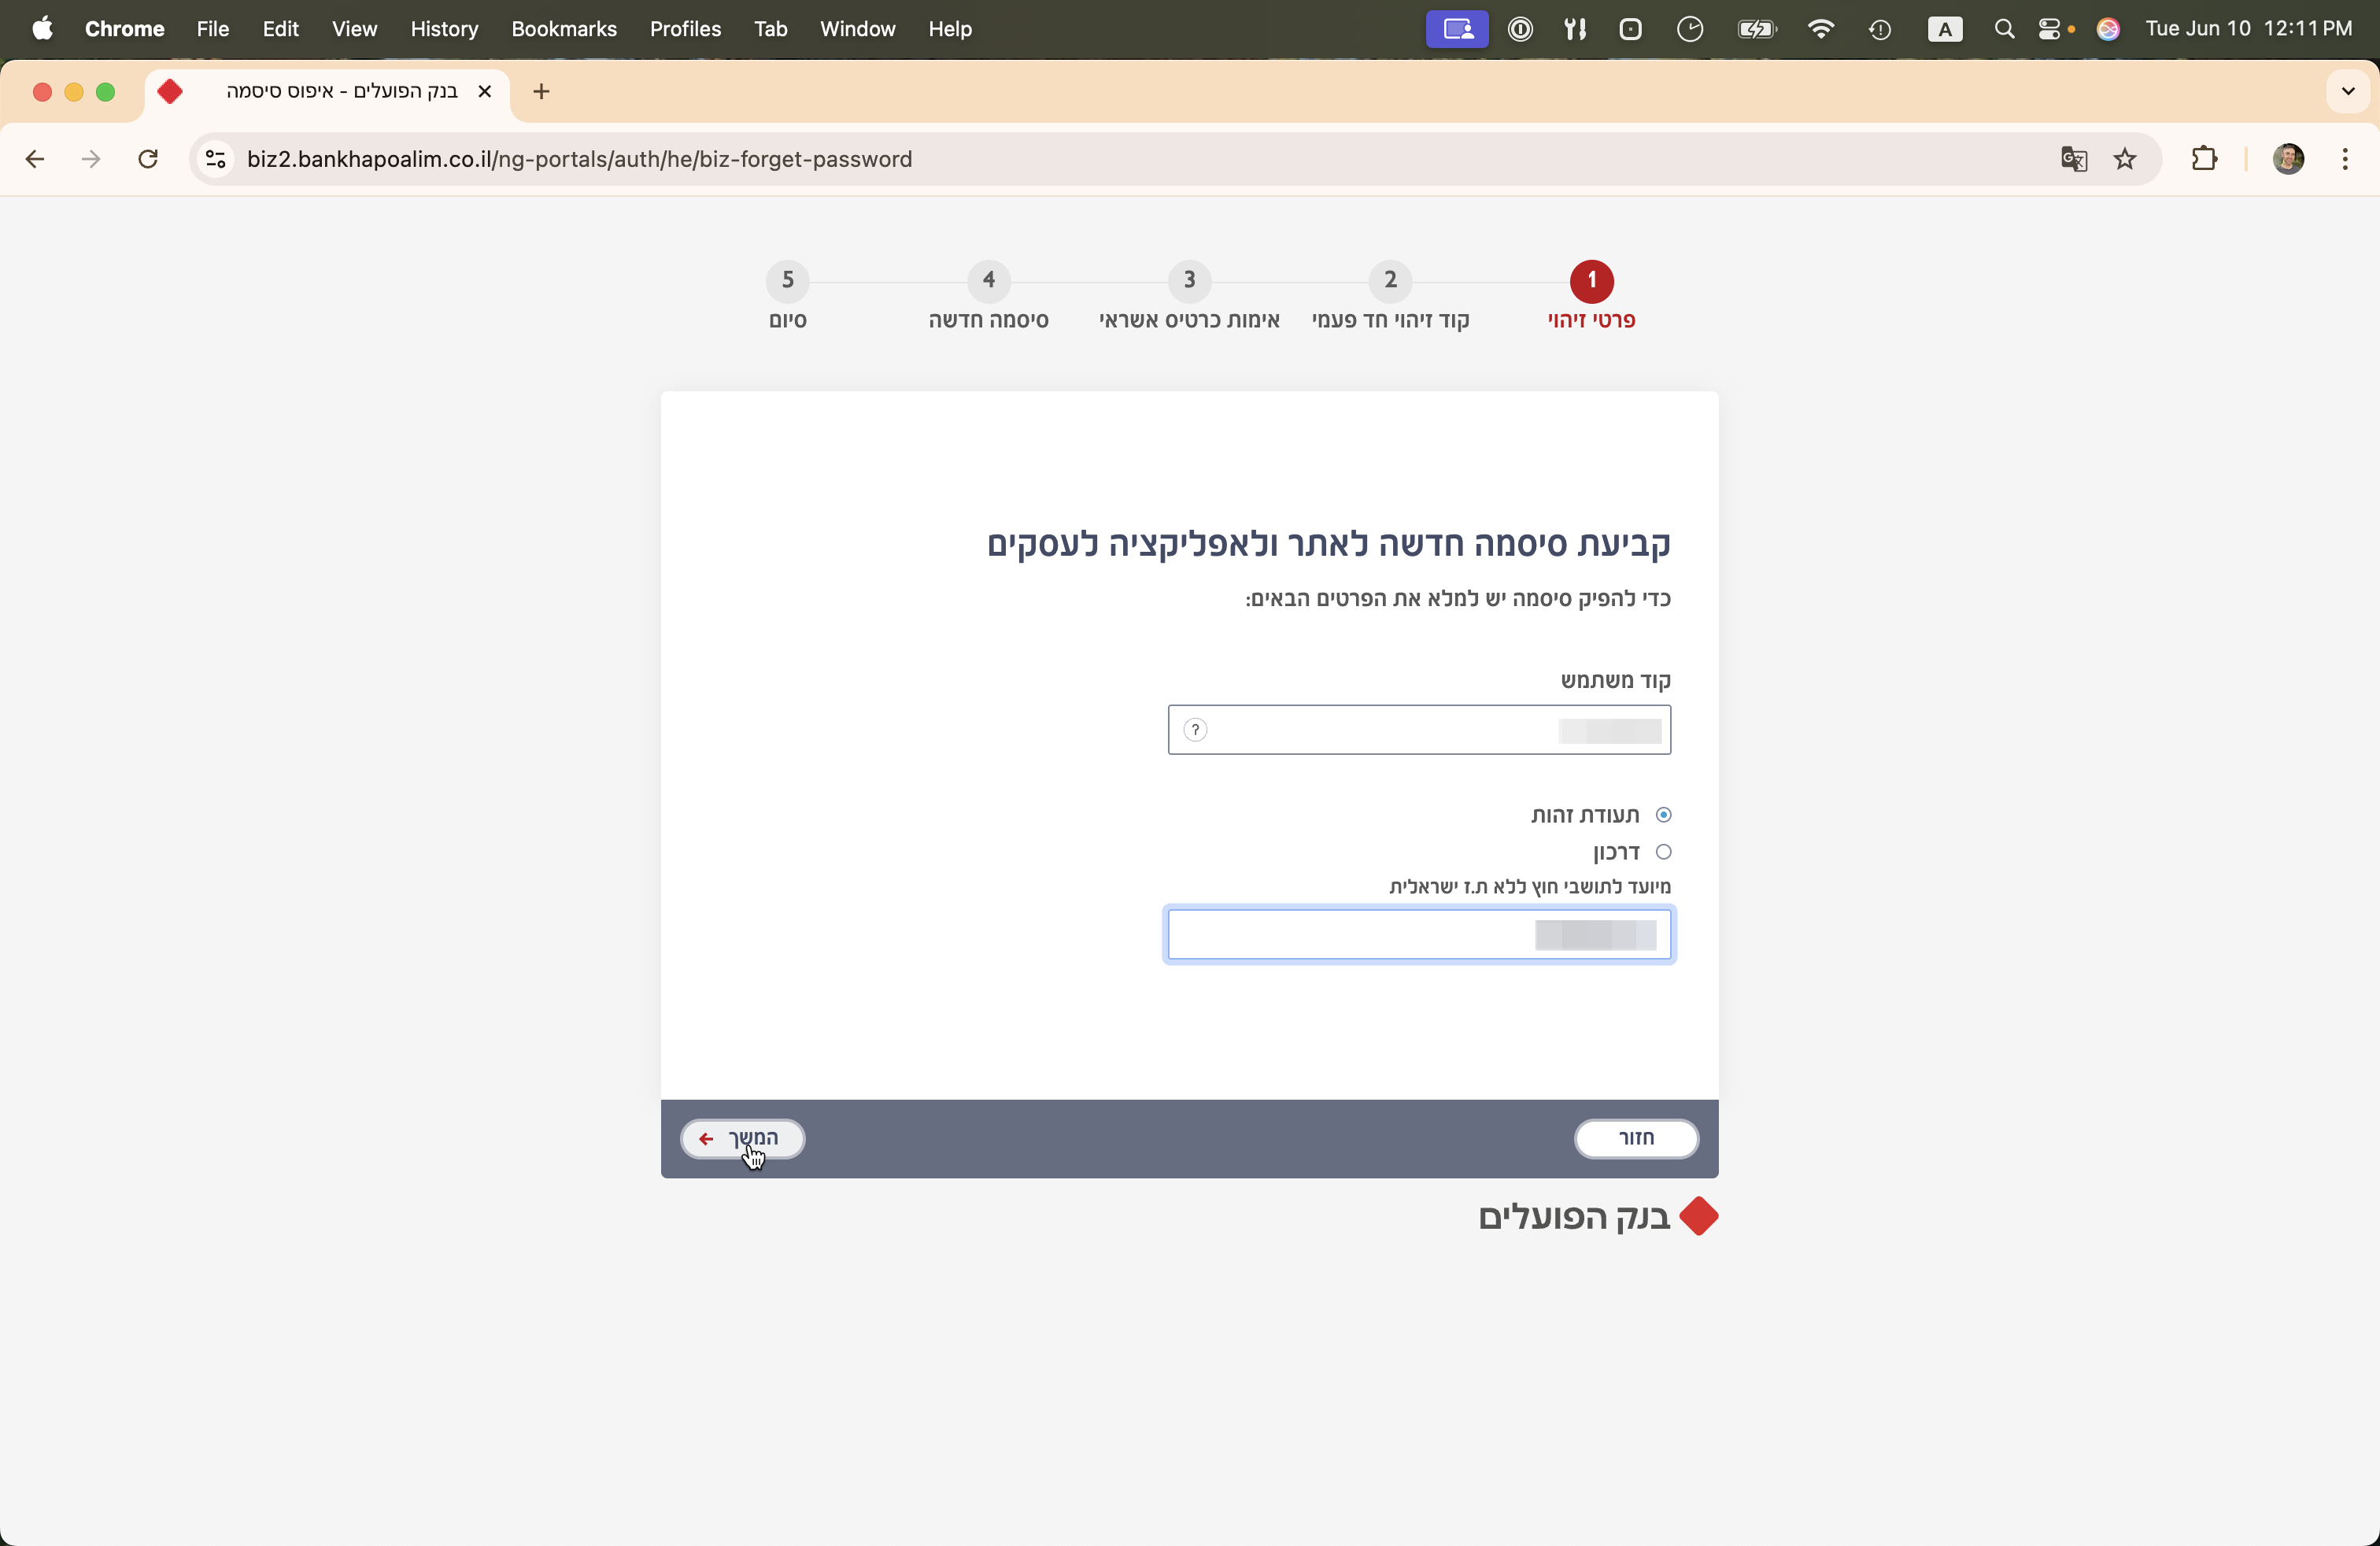
Task: Click step 5 סיום circle
Action: 788,281
